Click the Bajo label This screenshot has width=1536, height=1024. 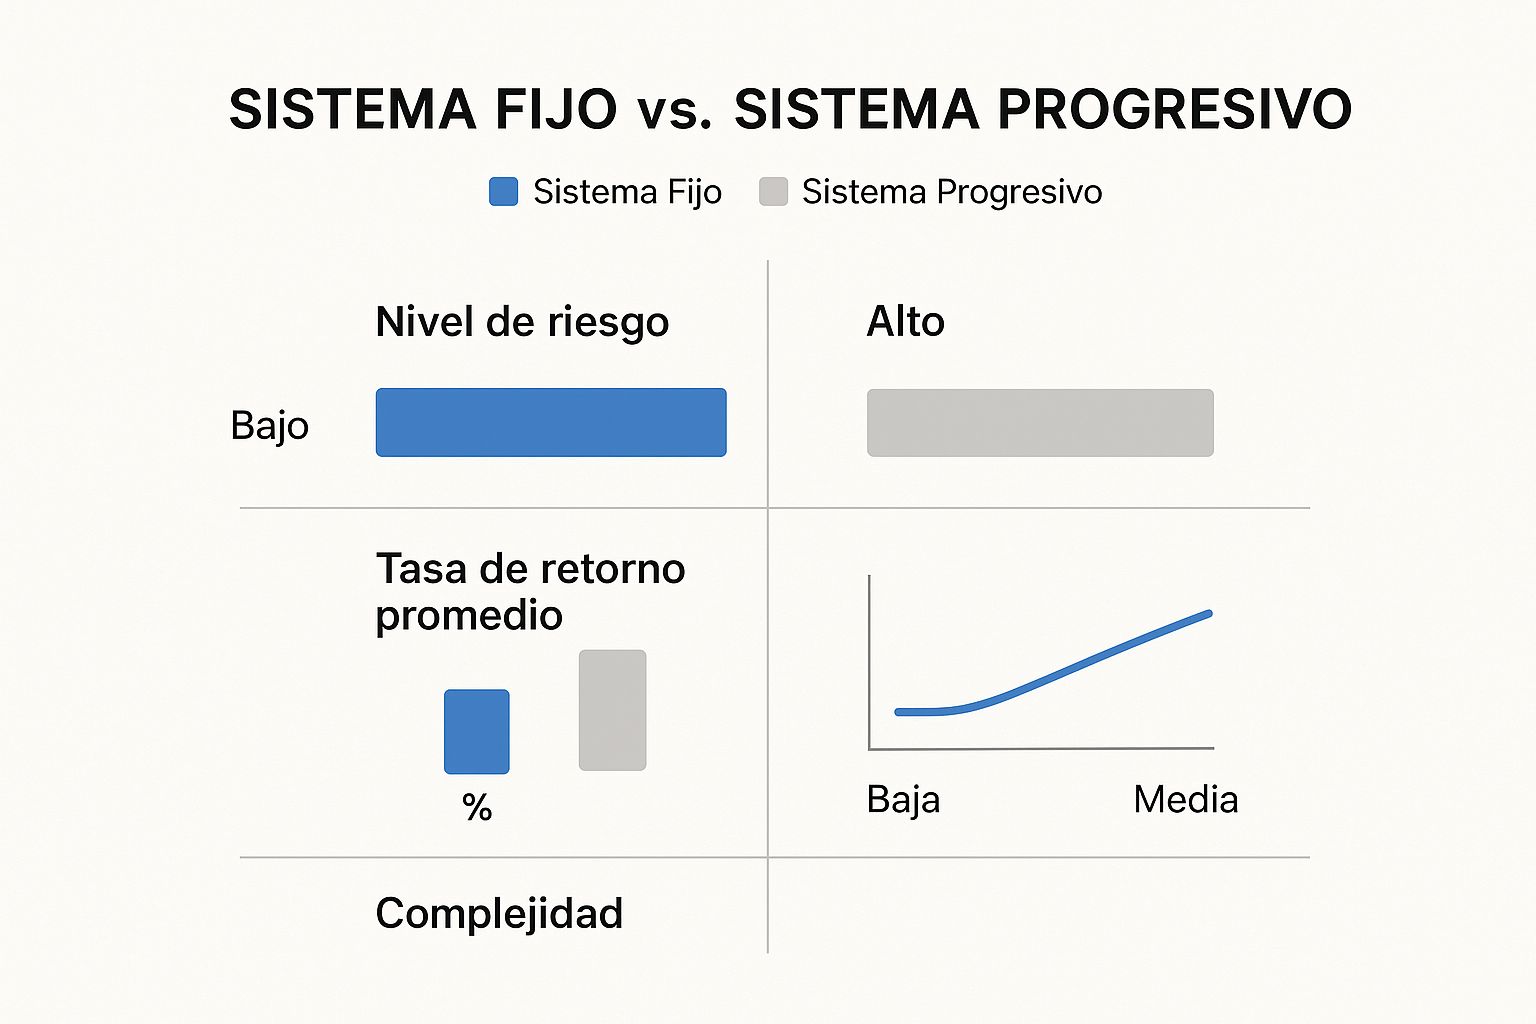tap(270, 426)
